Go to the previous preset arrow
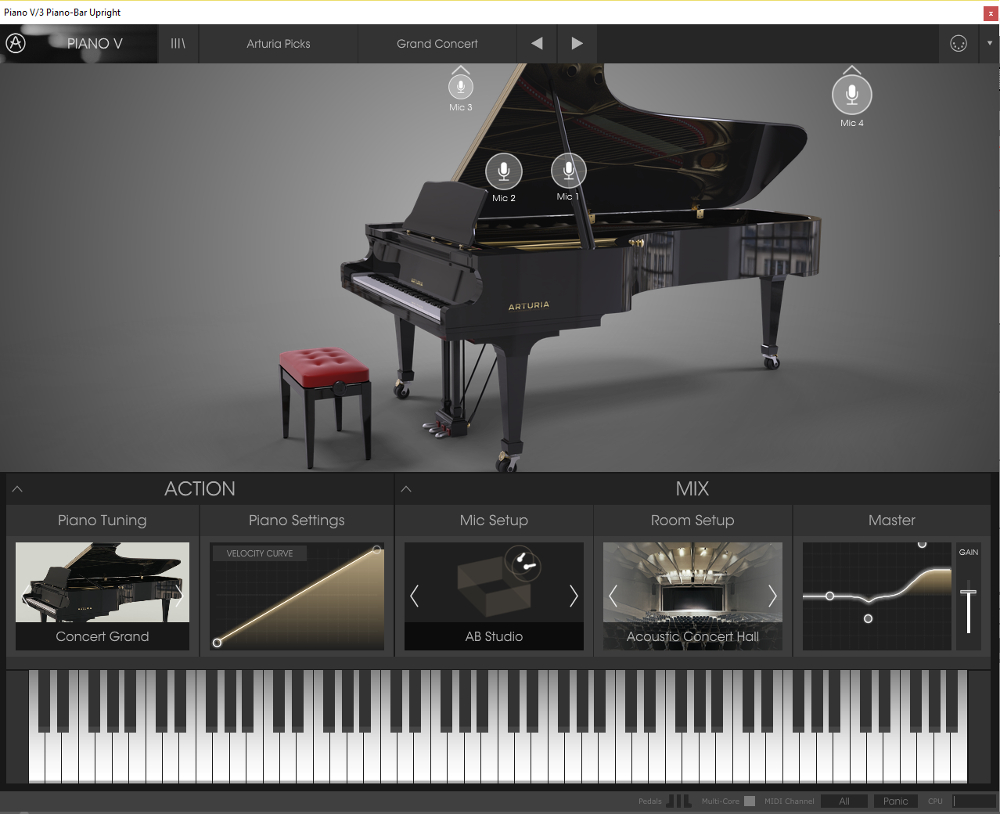Viewport: 1000px width, 814px height. (537, 43)
